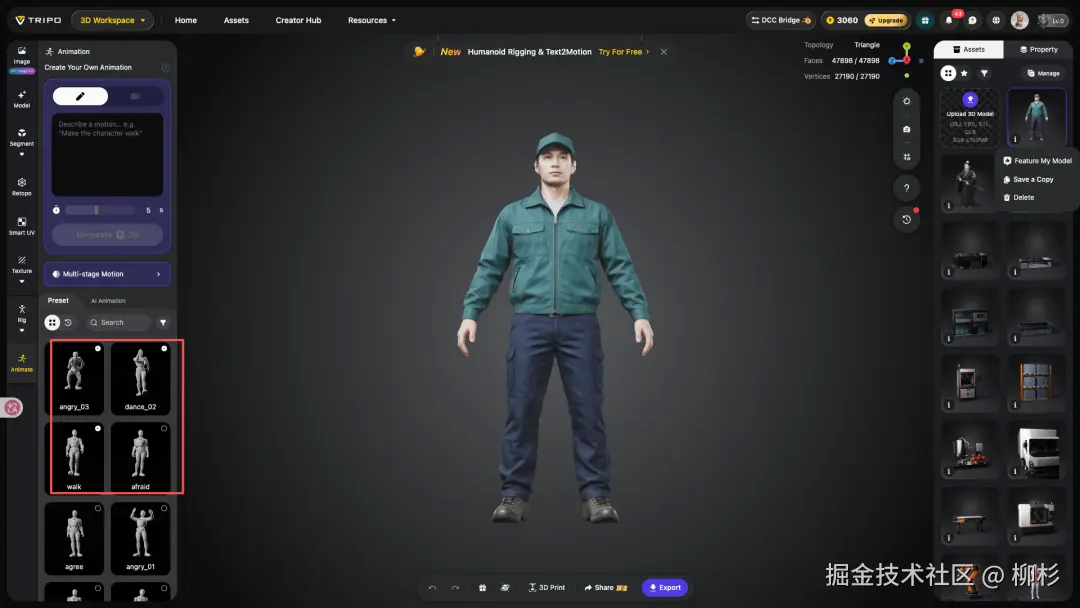Choose Delete from context menu
This screenshot has width=1080, height=608.
click(1019, 198)
